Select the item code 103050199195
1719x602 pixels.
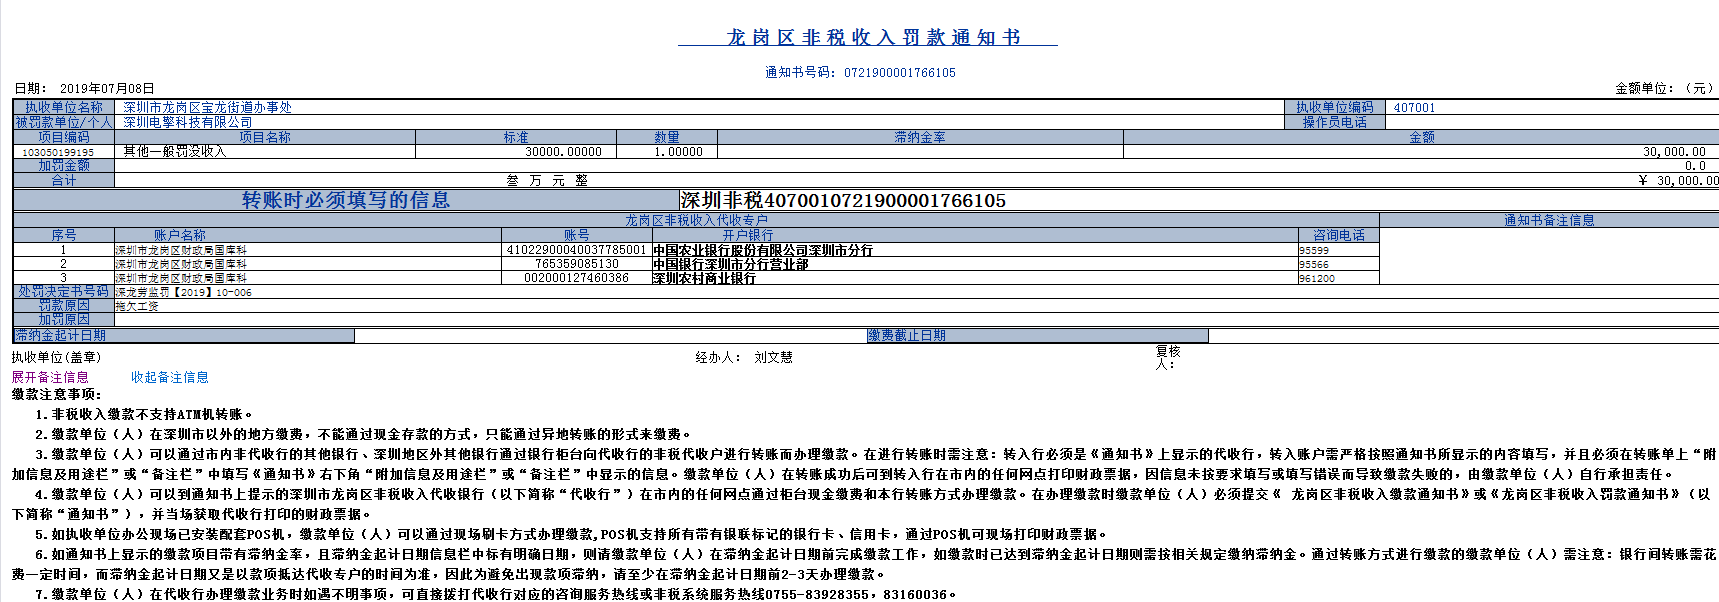click(58, 152)
